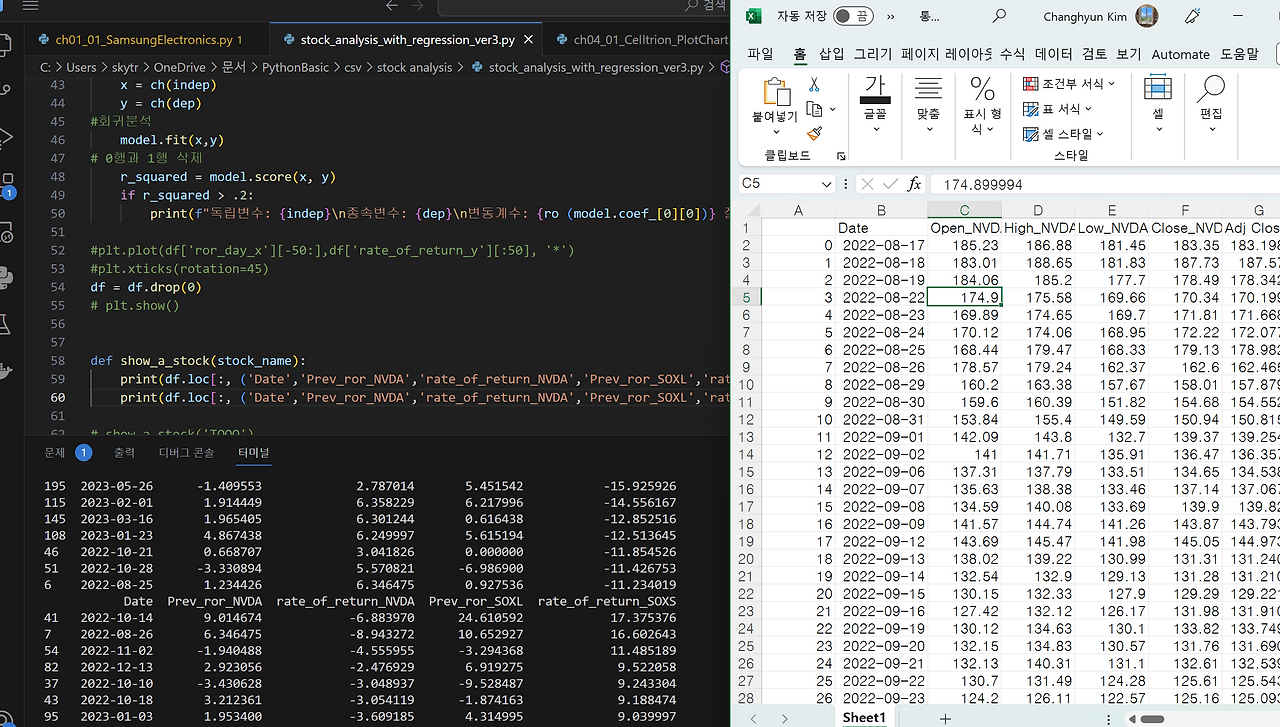Click the Excel paste clipboard icon
1280x727 pixels.
pyautogui.click(x=775, y=92)
